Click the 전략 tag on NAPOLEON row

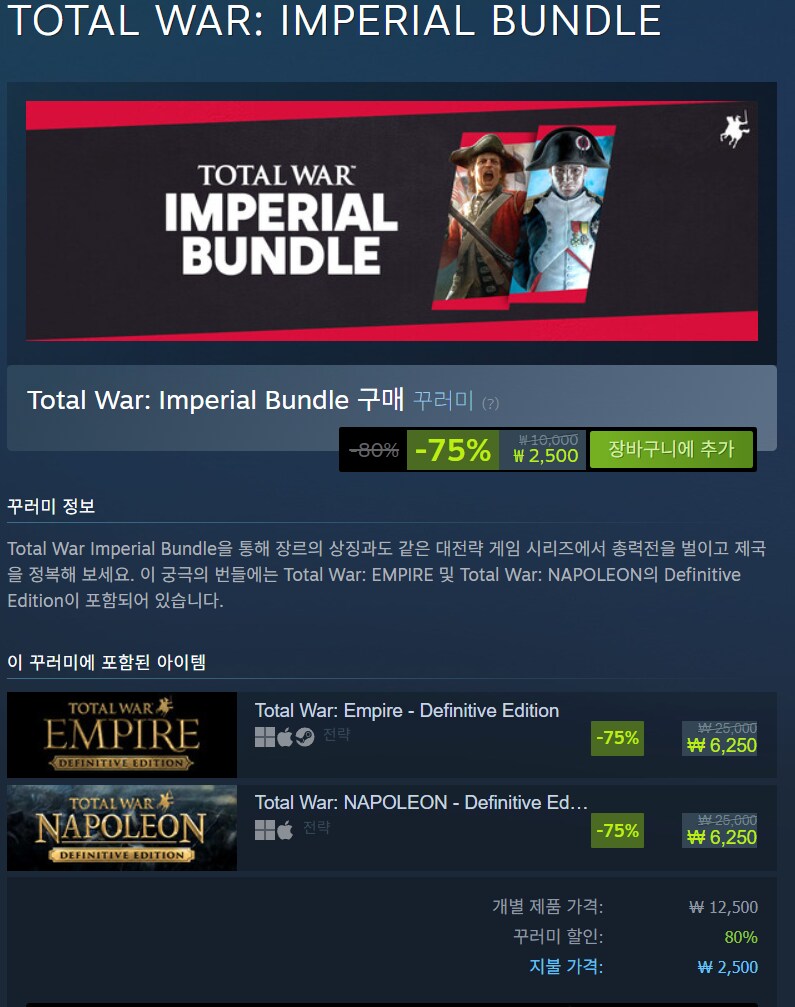pyautogui.click(x=317, y=827)
